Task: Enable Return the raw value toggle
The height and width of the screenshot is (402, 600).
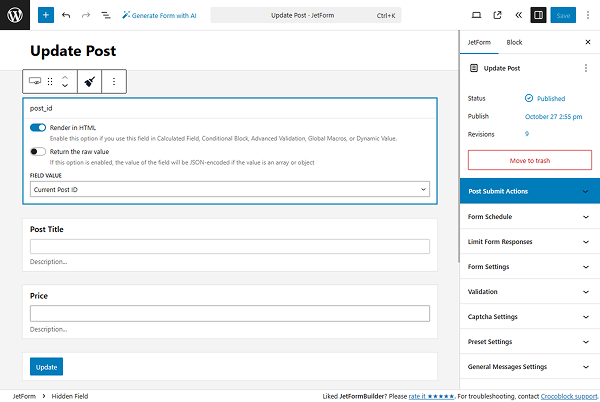Action: click(38, 151)
